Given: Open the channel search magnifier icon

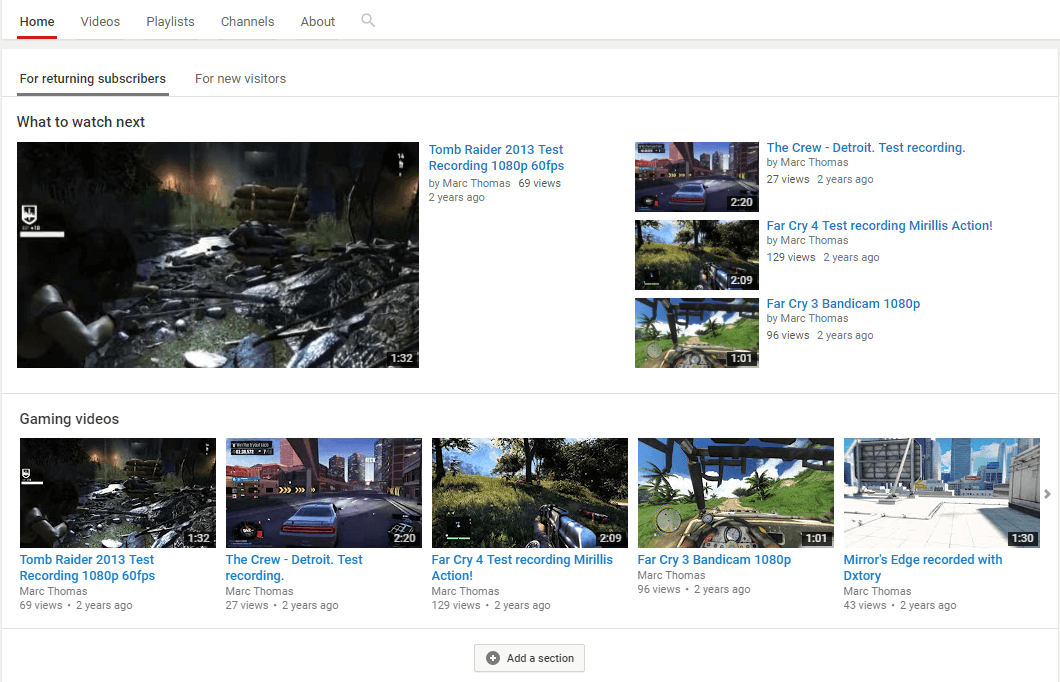Looking at the screenshot, I should [368, 20].
